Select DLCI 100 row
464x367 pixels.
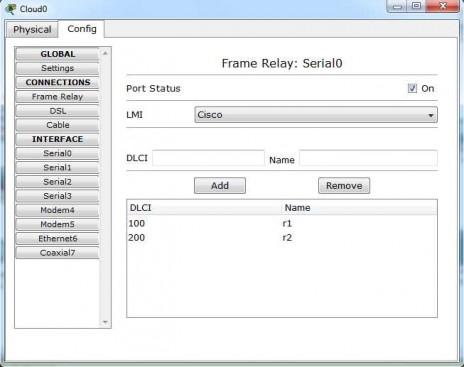click(282, 223)
